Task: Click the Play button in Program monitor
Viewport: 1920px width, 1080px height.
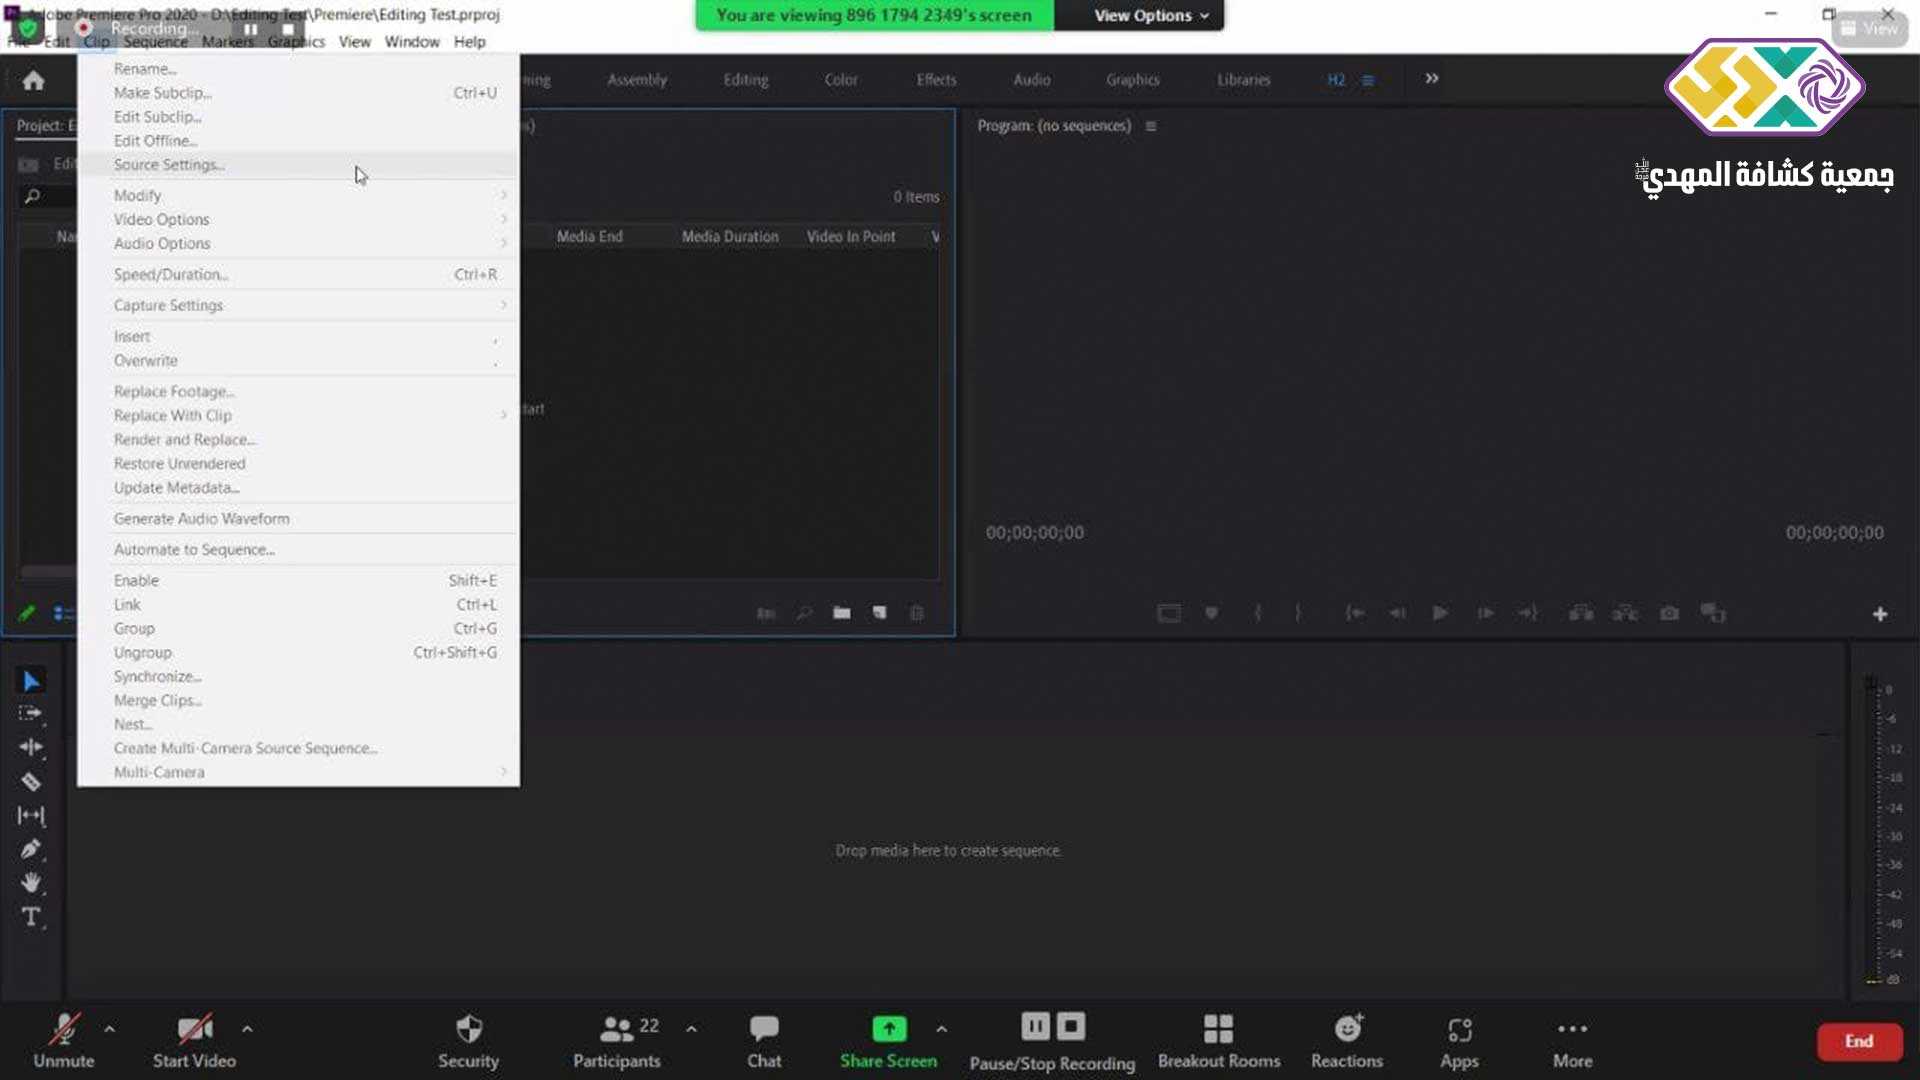Action: (1440, 613)
